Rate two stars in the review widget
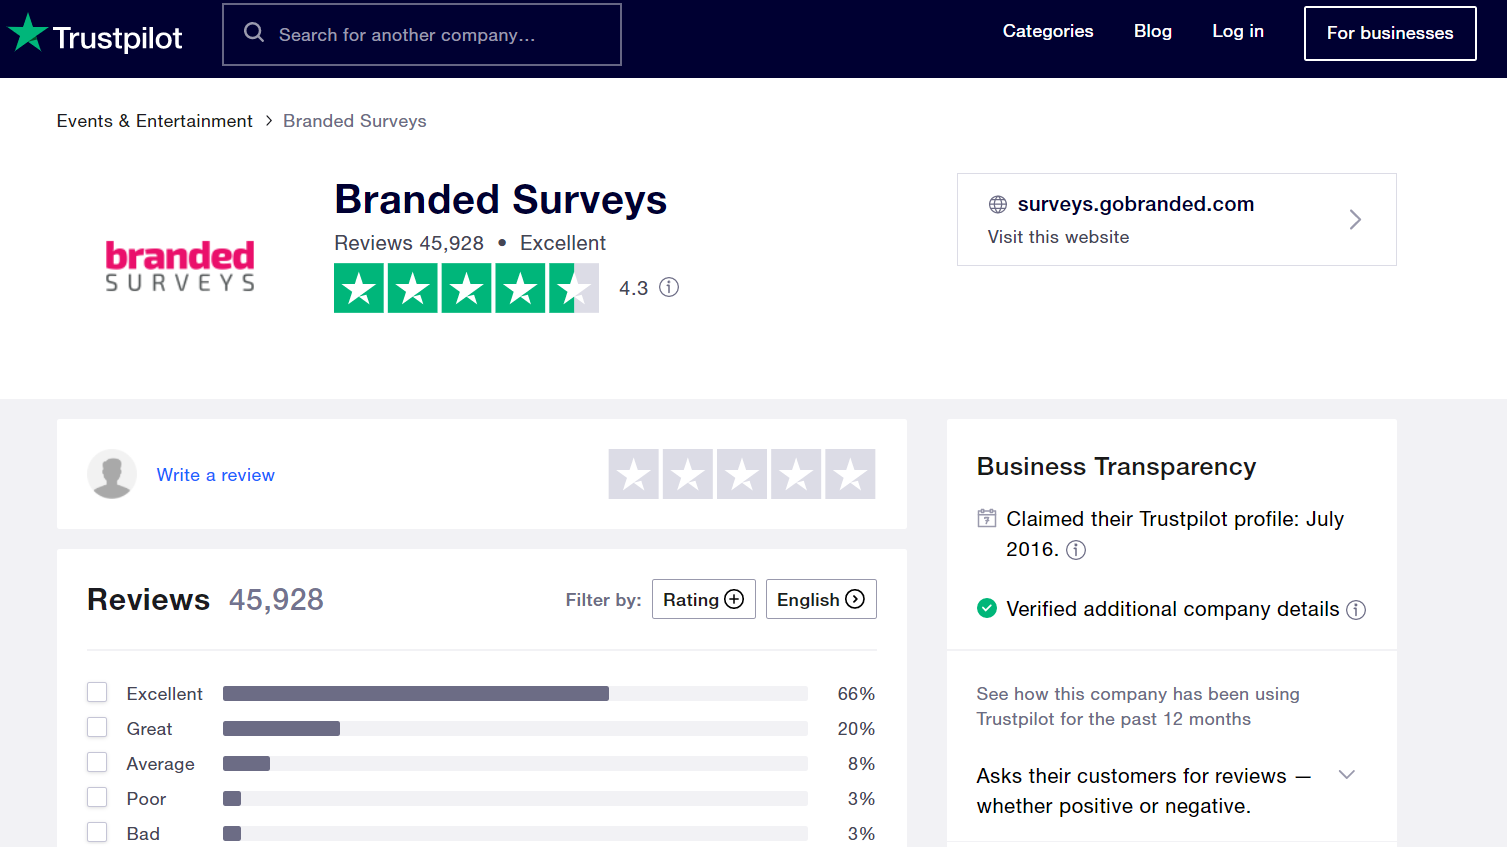 (688, 474)
